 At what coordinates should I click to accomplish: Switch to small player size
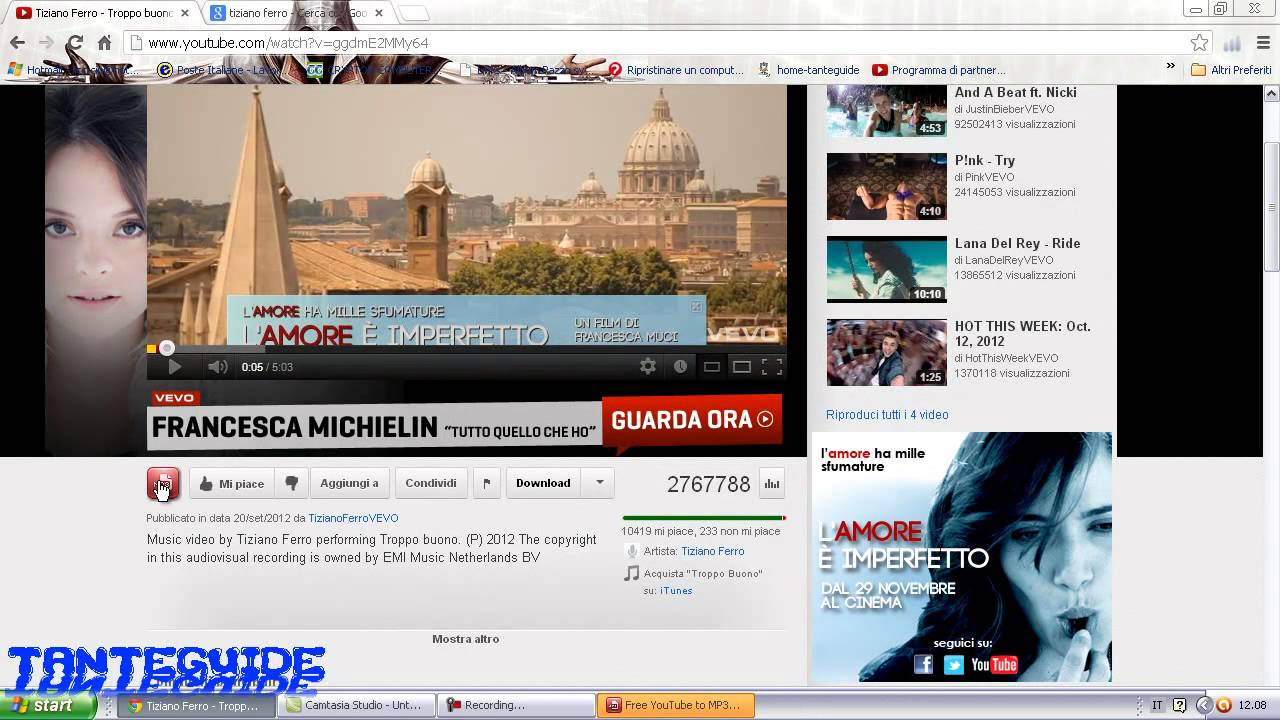click(x=712, y=367)
